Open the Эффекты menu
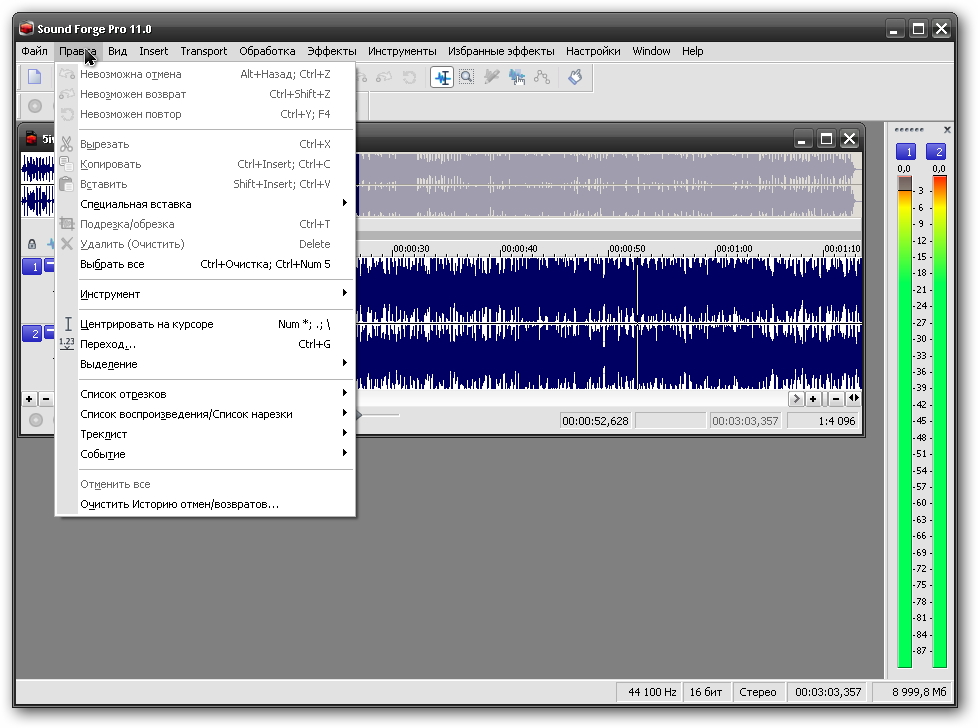 tap(331, 51)
